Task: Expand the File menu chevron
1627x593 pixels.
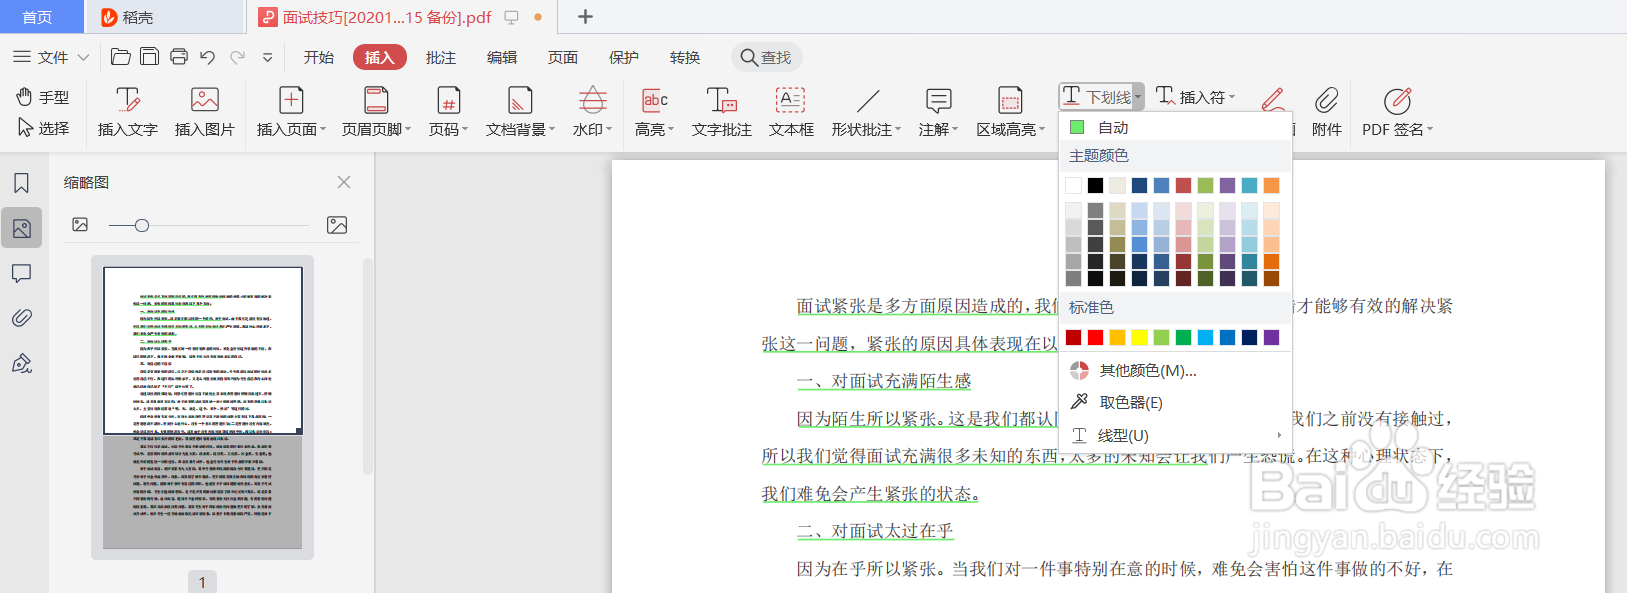Action: tap(83, 57)
